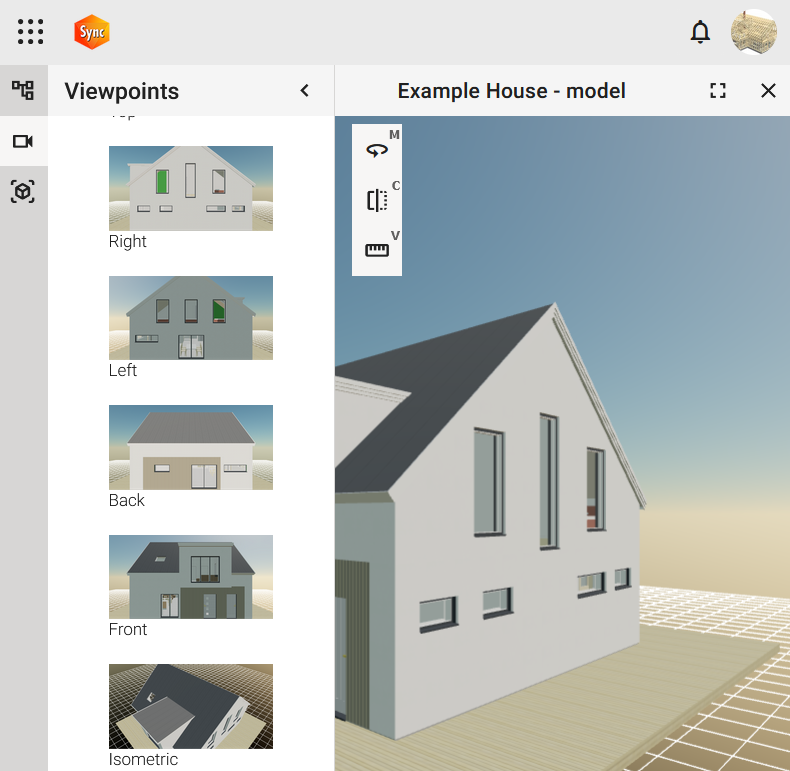Click the Back viewpoint label

coord(127,500)
